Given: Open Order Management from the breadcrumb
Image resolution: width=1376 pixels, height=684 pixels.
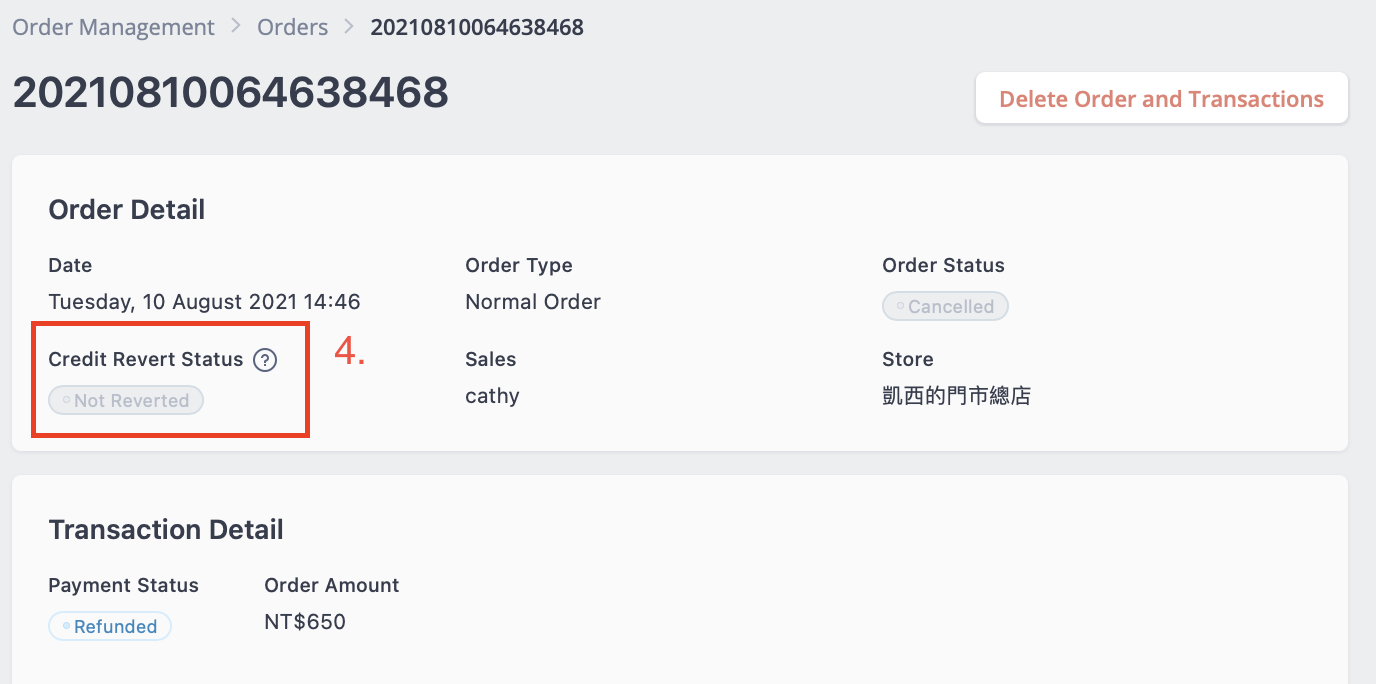Looking at the screenshot, I should click(112, 27).
